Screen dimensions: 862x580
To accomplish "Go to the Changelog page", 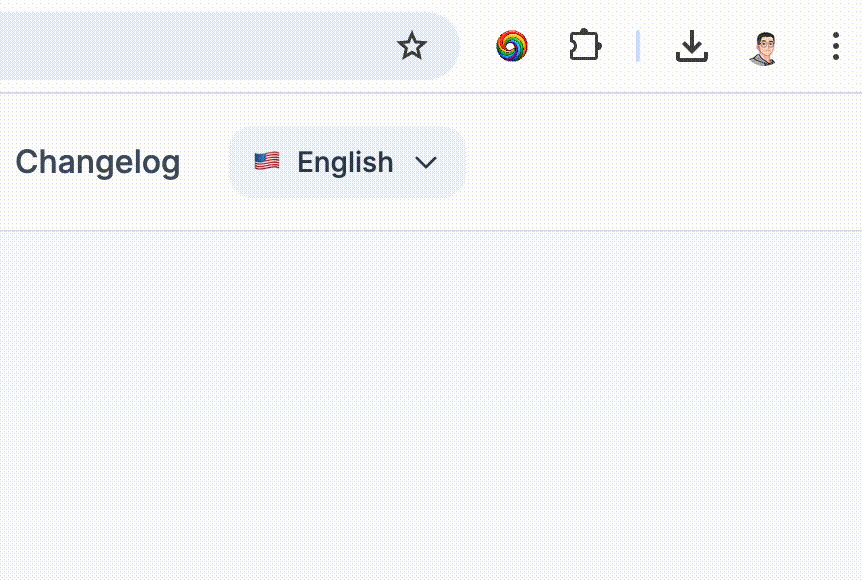I will coord(98,162).
